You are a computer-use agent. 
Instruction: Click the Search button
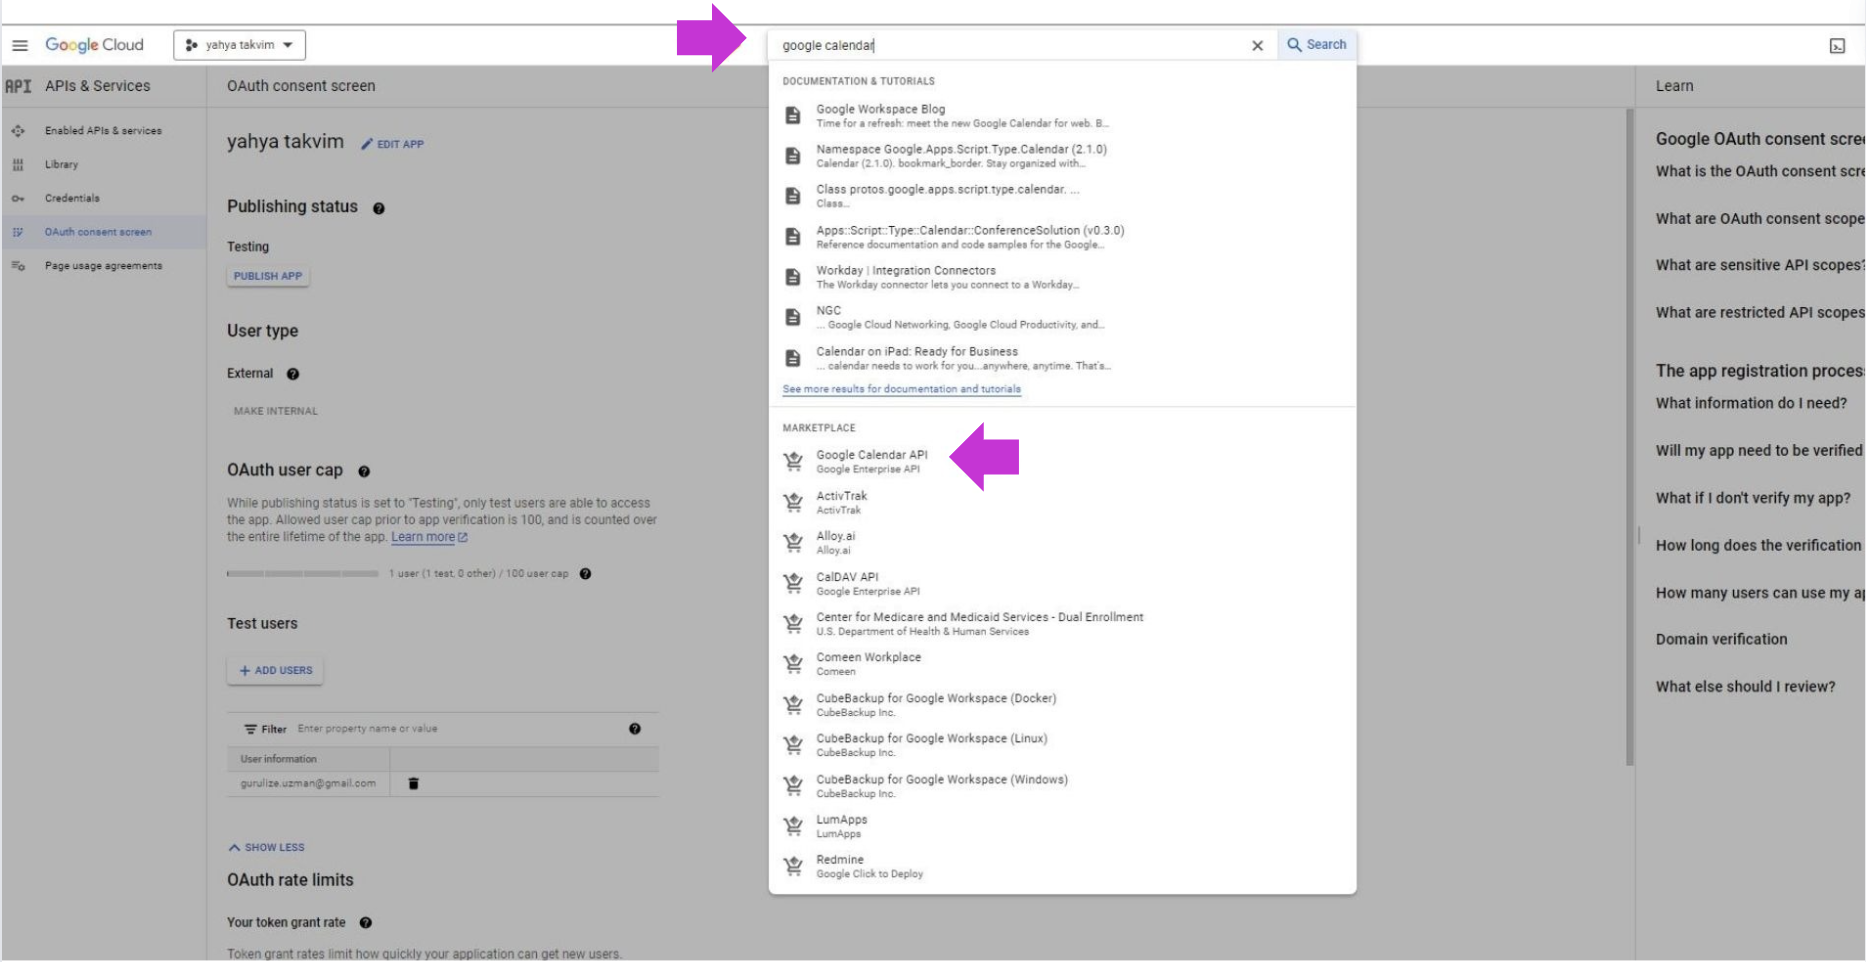(1317, 45)
